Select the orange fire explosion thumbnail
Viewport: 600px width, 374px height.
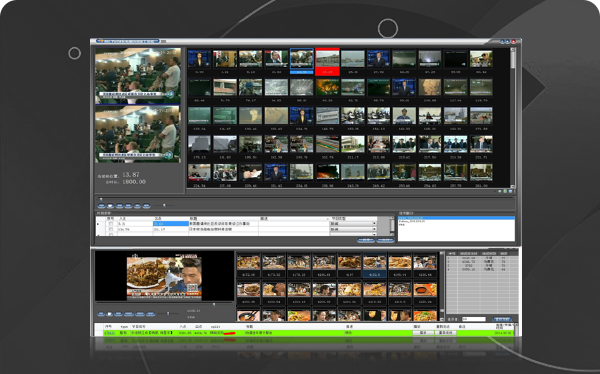(x=328, y=88)
